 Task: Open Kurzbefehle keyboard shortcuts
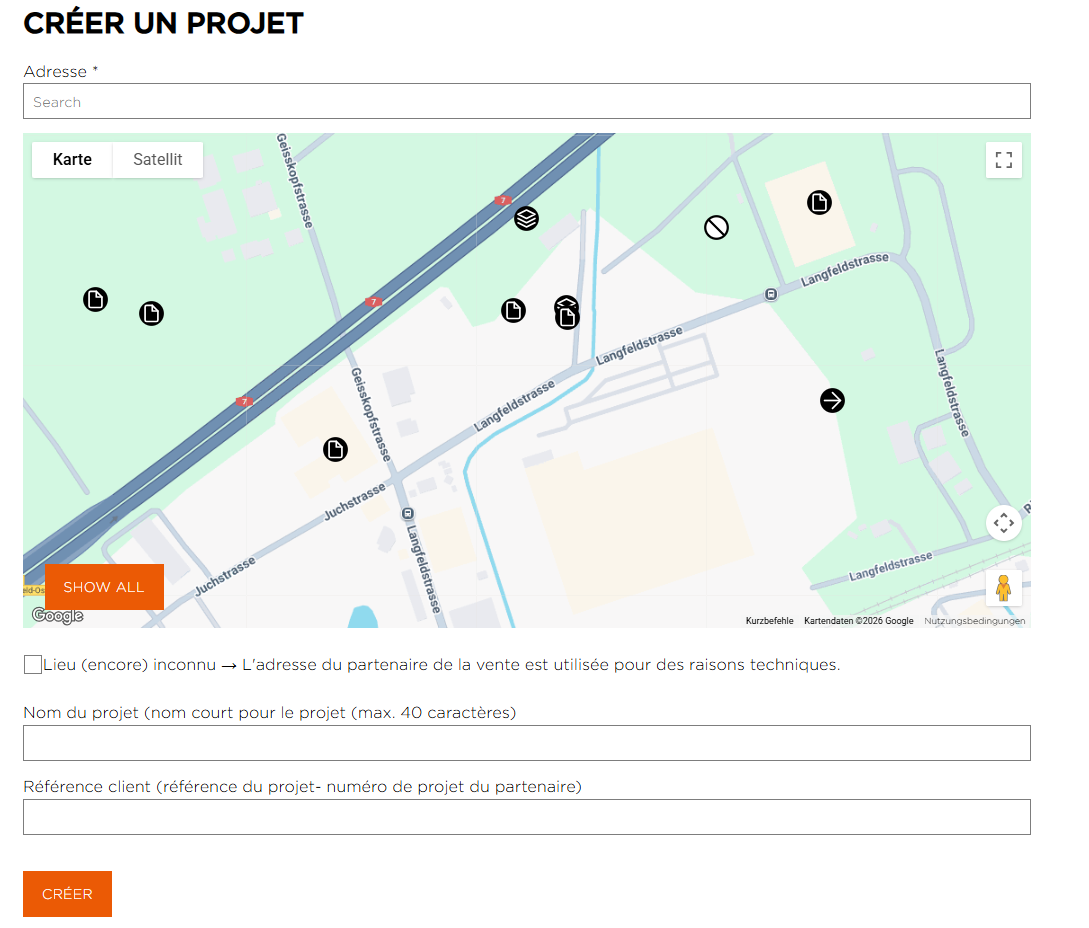pos(769,621)
